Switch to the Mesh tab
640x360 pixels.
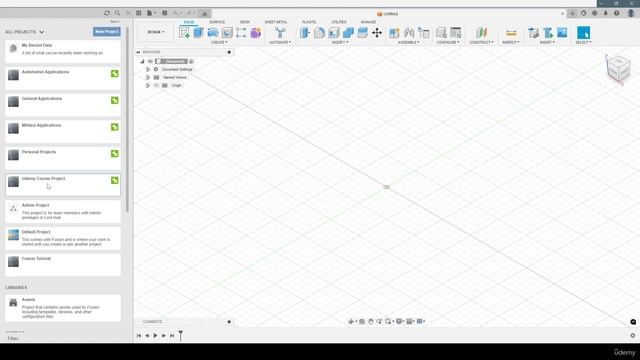click(245, 22)
